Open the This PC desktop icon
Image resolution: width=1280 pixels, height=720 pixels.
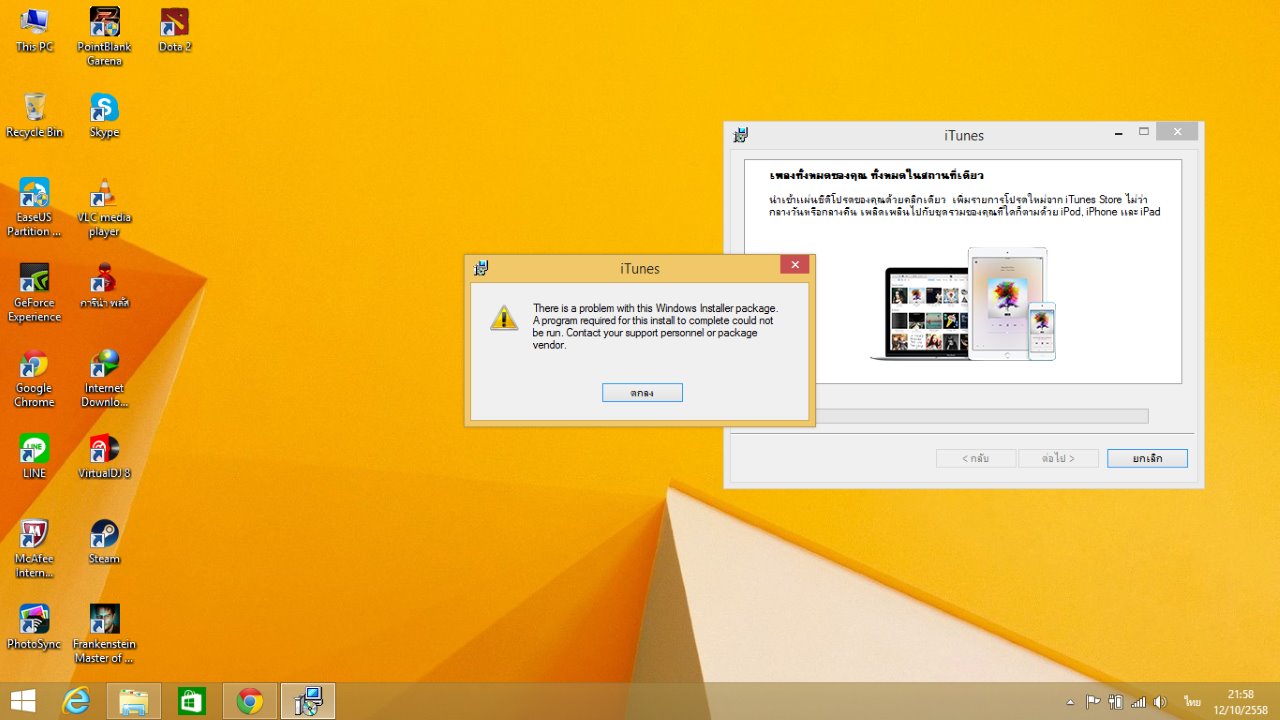point(34,30)
